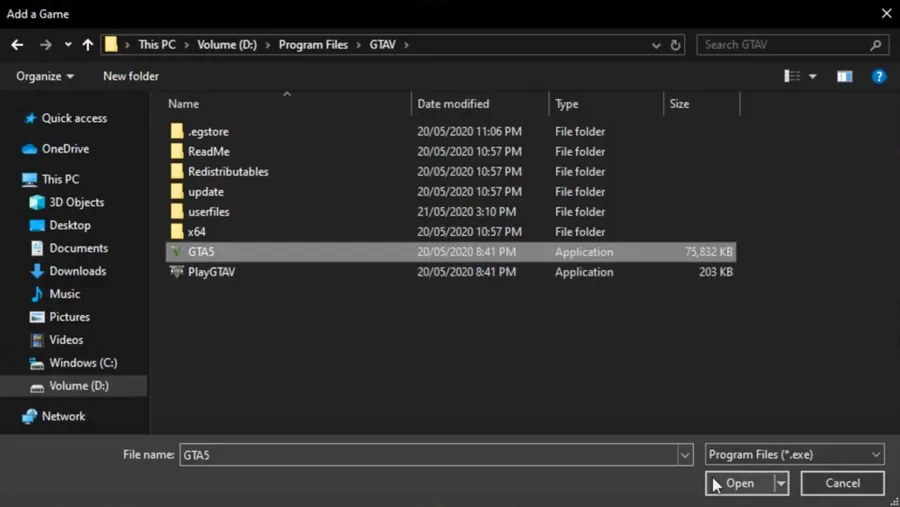Close the Add a Game dialog

point(886,13)
